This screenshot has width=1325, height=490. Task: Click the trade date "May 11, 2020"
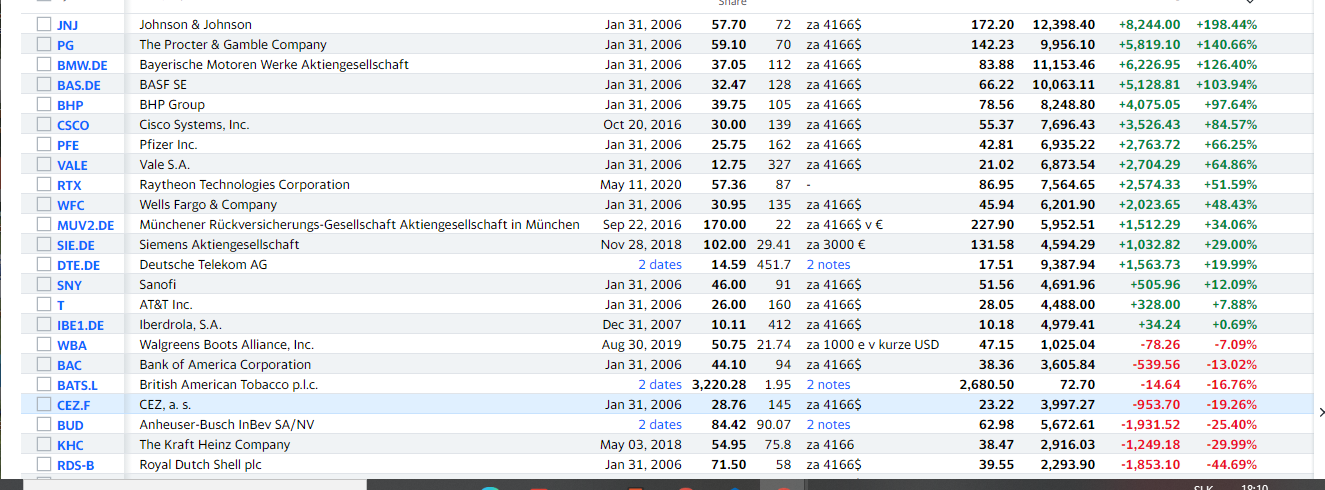[641, 184]
